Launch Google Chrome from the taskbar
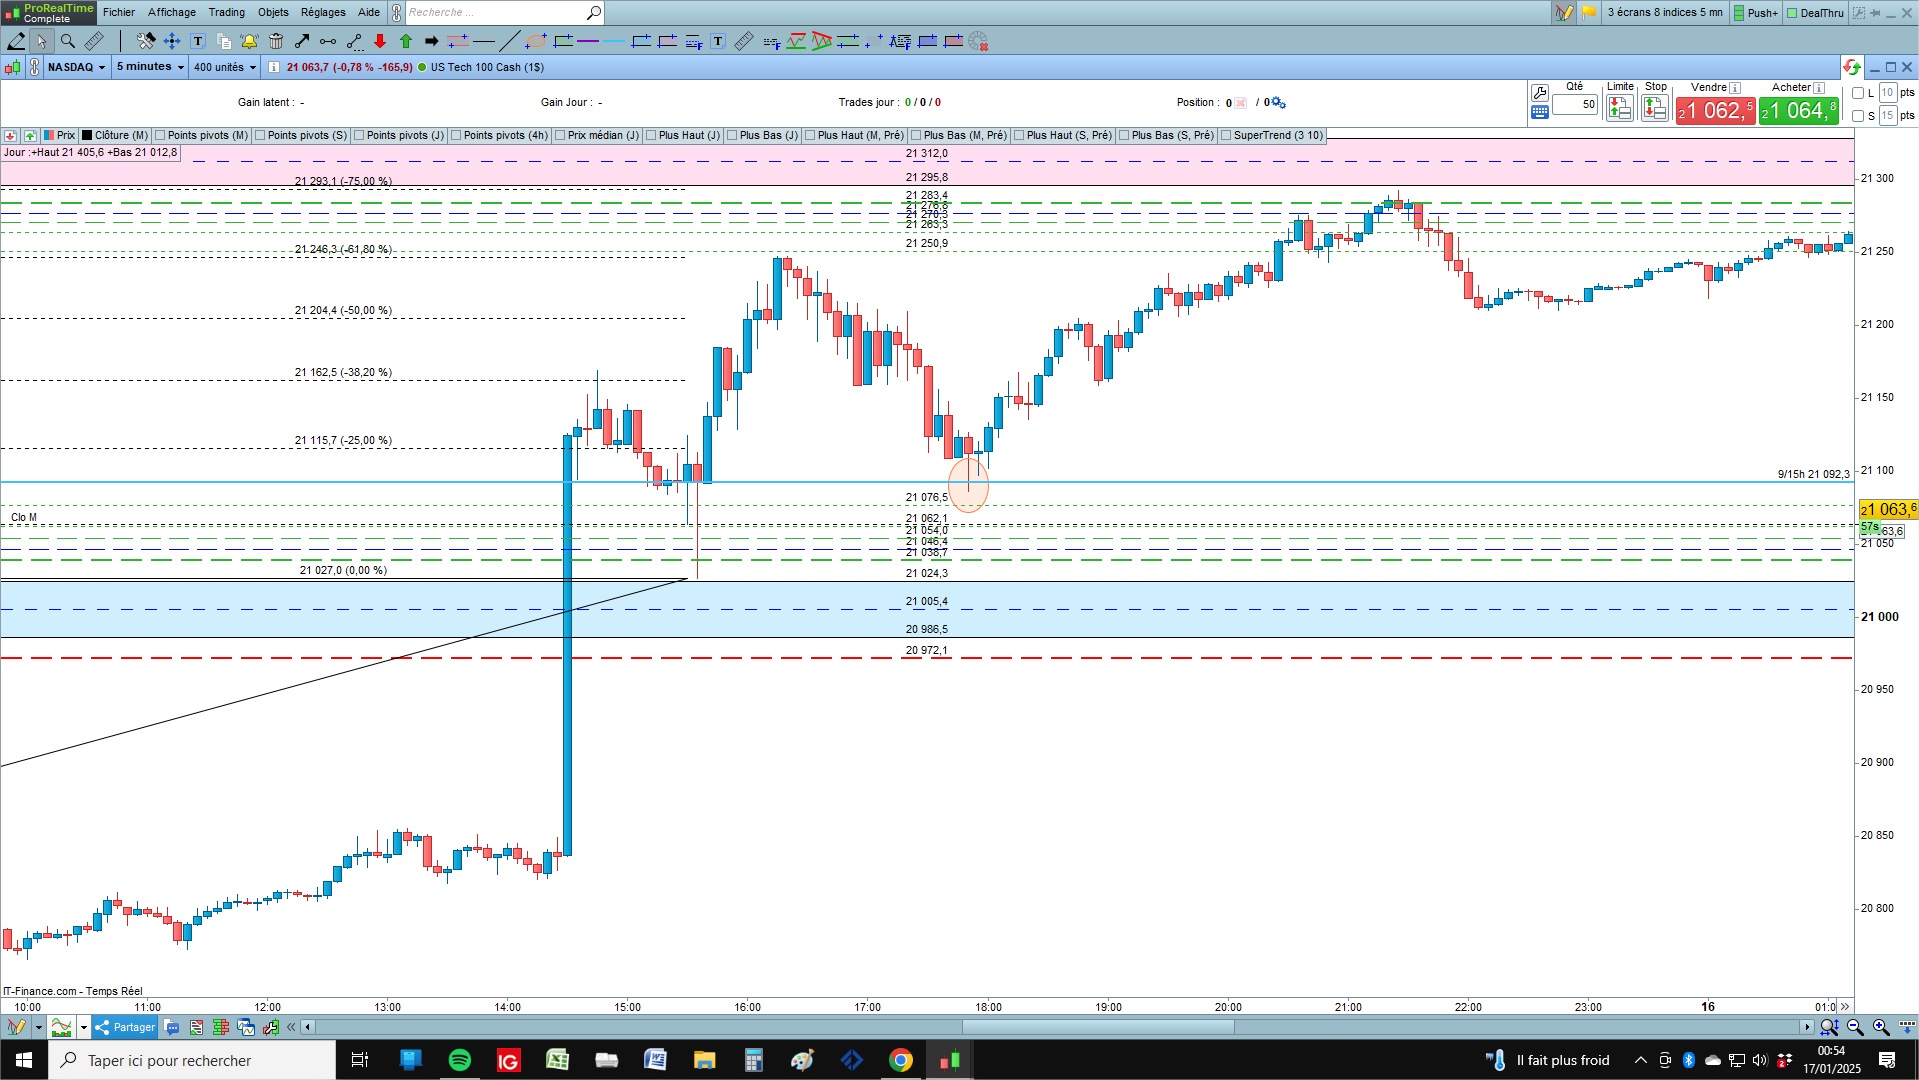Viewport: 1919px width, 1080px height. (x=901, y=1060)
